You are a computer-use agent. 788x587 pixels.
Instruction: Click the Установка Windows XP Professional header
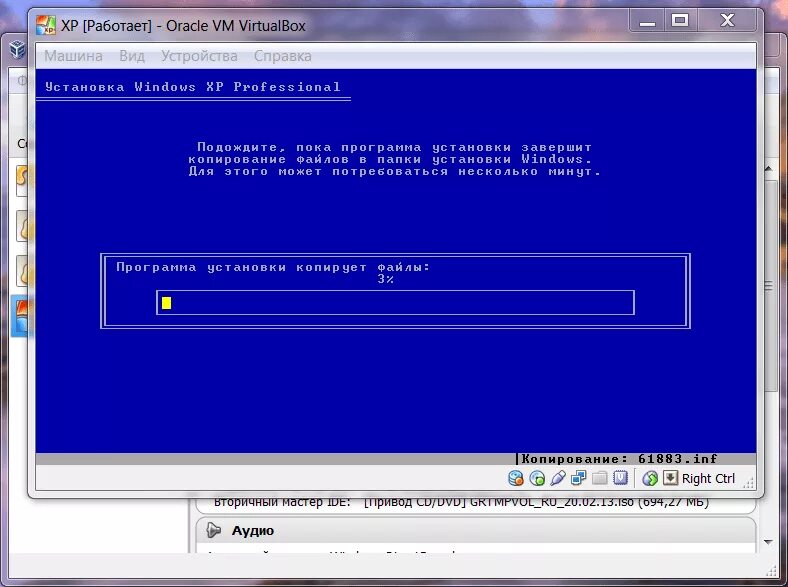coord(192,87)
